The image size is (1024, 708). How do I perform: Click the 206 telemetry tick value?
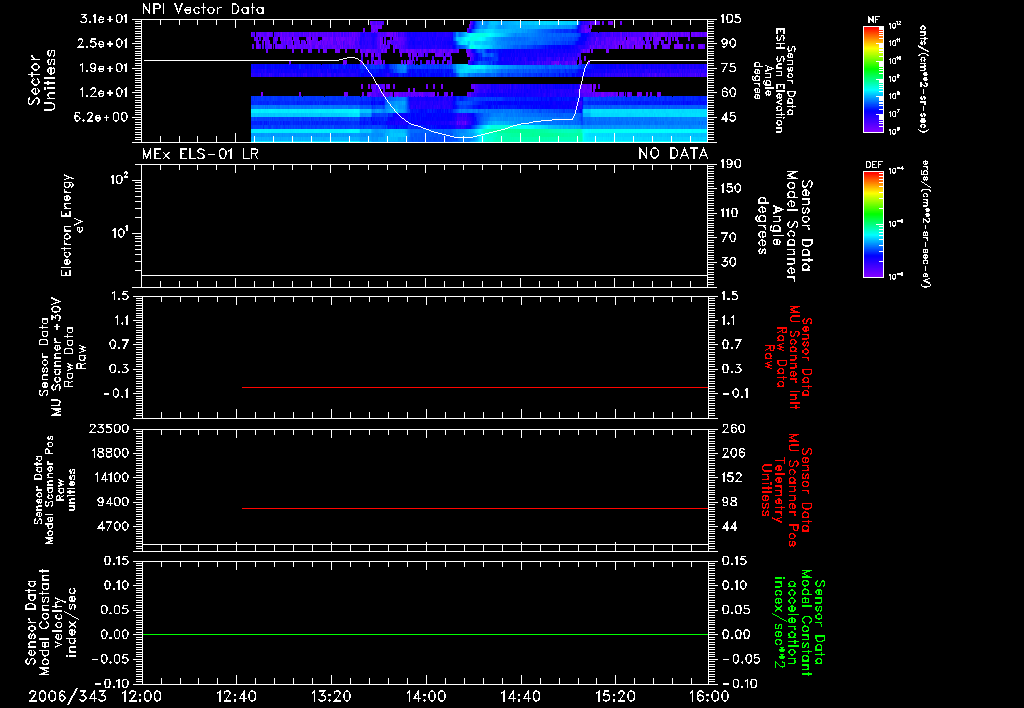(732, 453)
